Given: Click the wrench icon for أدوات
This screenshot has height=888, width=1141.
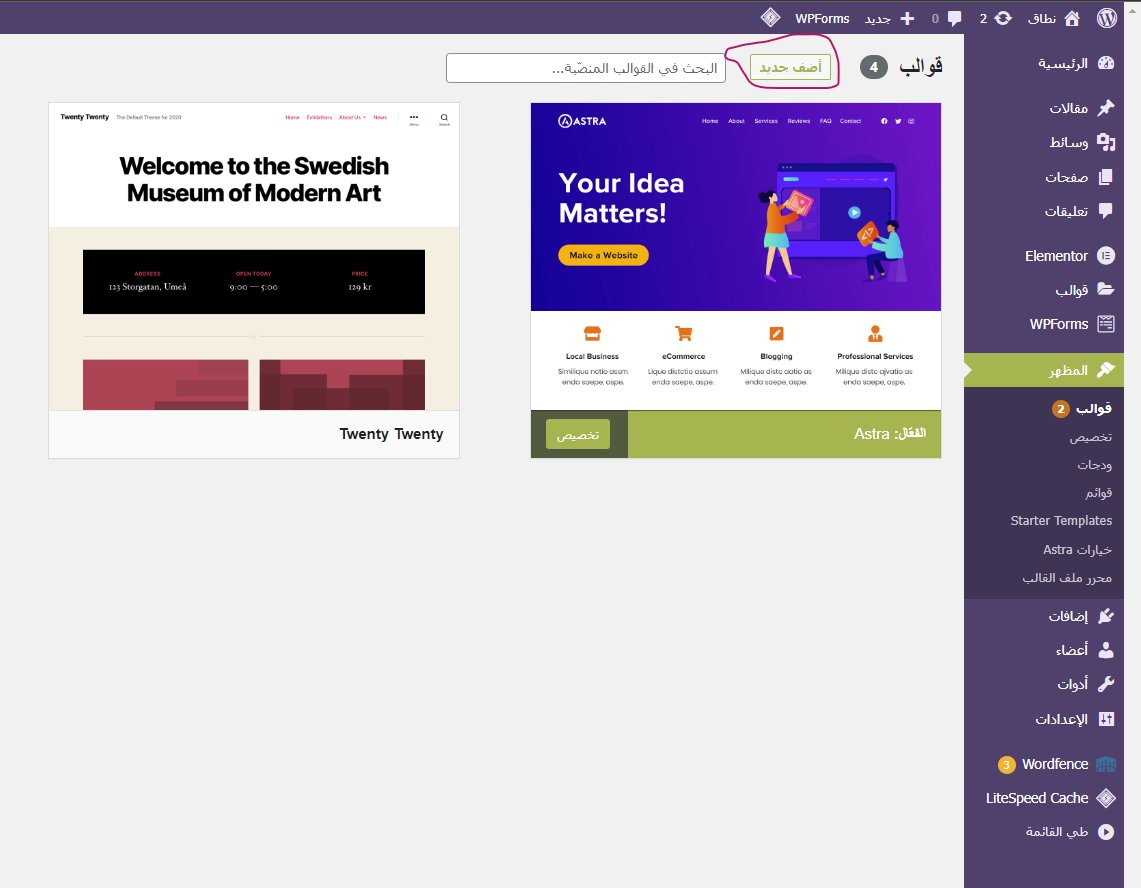Looking at the screenshot, I should (1106, 684).
